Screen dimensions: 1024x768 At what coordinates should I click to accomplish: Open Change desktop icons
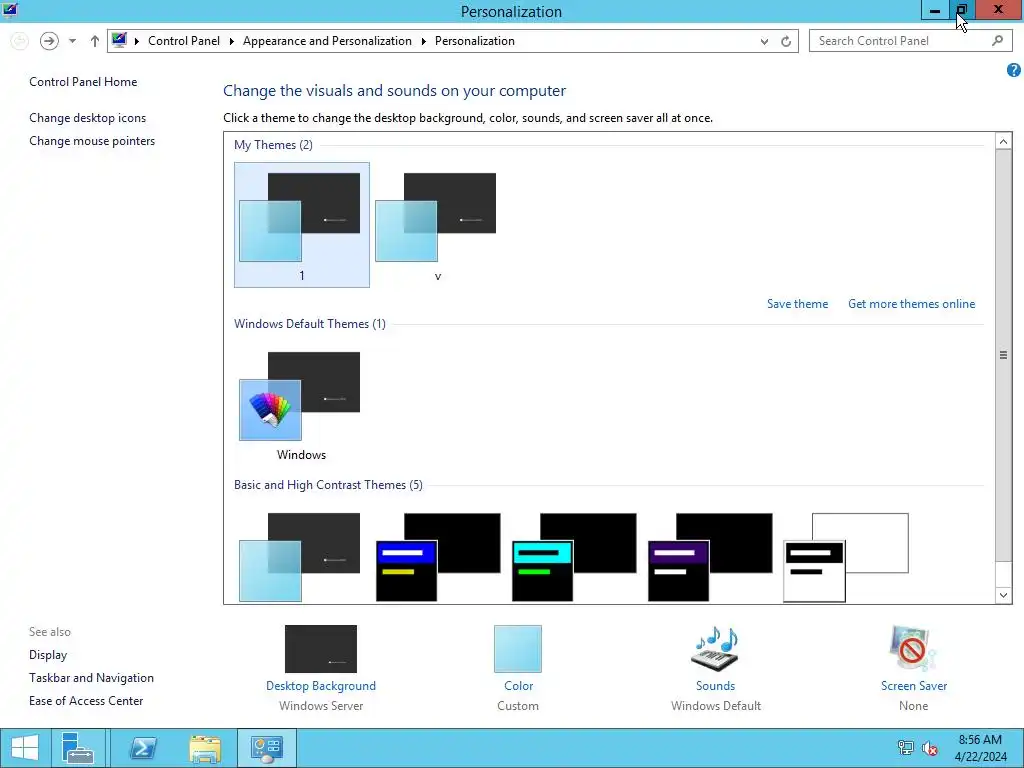[x=88, y=118]
